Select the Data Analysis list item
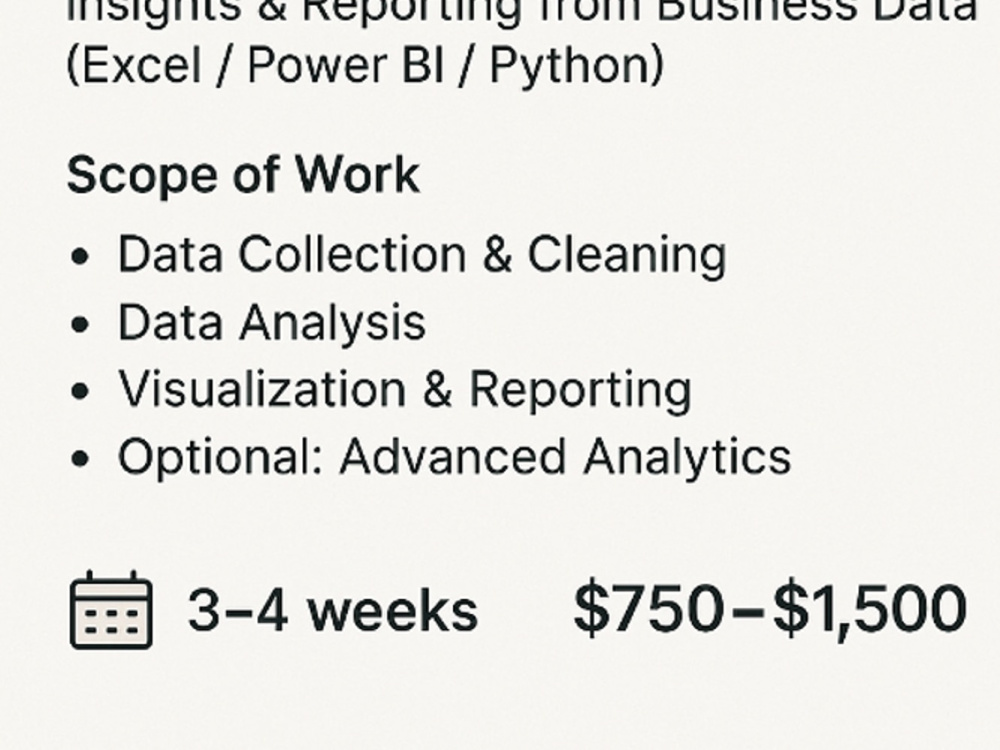Viewport: 1000px width, 750px height. coord(272,323)
